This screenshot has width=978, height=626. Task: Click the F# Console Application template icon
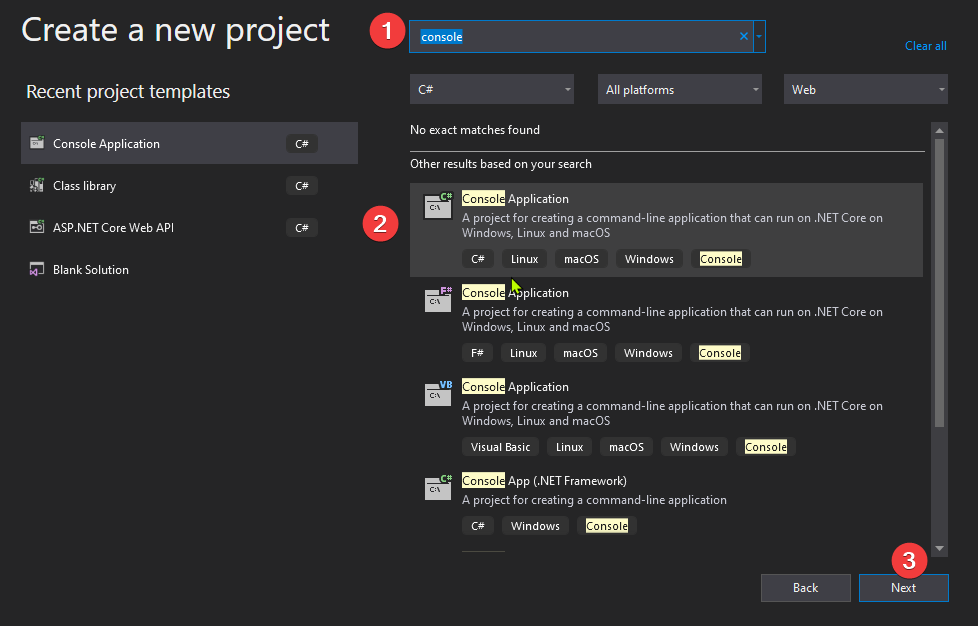click(x=438, y=300)
